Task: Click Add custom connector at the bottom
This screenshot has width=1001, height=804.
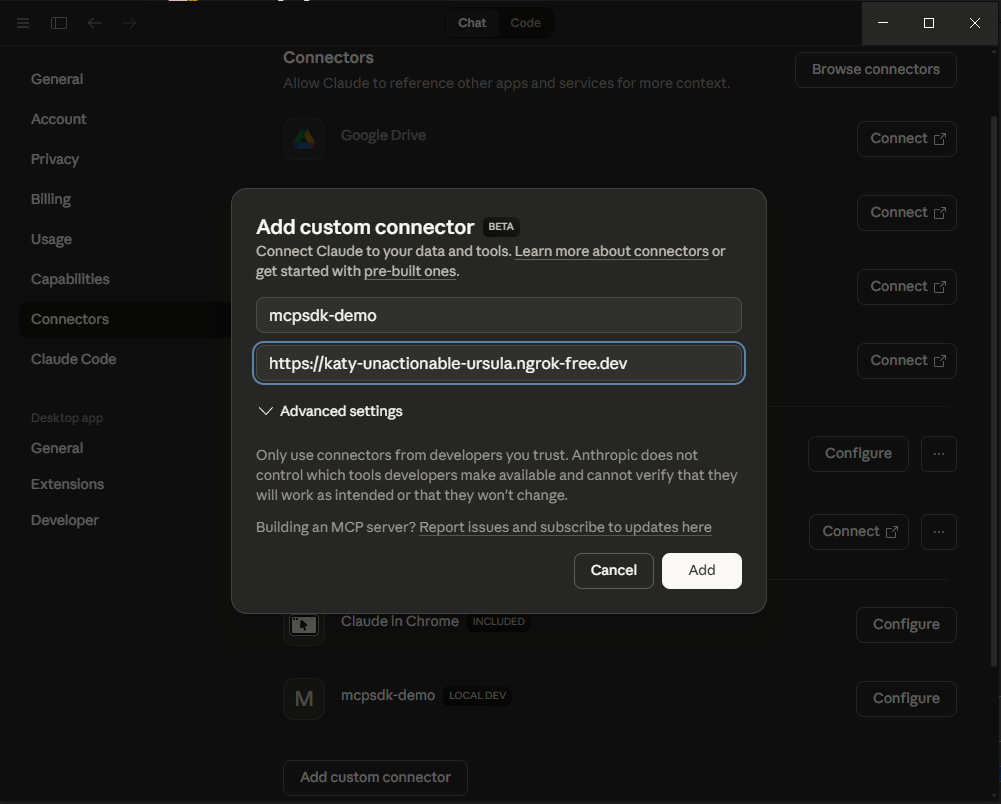Action: tap(375, 778)
